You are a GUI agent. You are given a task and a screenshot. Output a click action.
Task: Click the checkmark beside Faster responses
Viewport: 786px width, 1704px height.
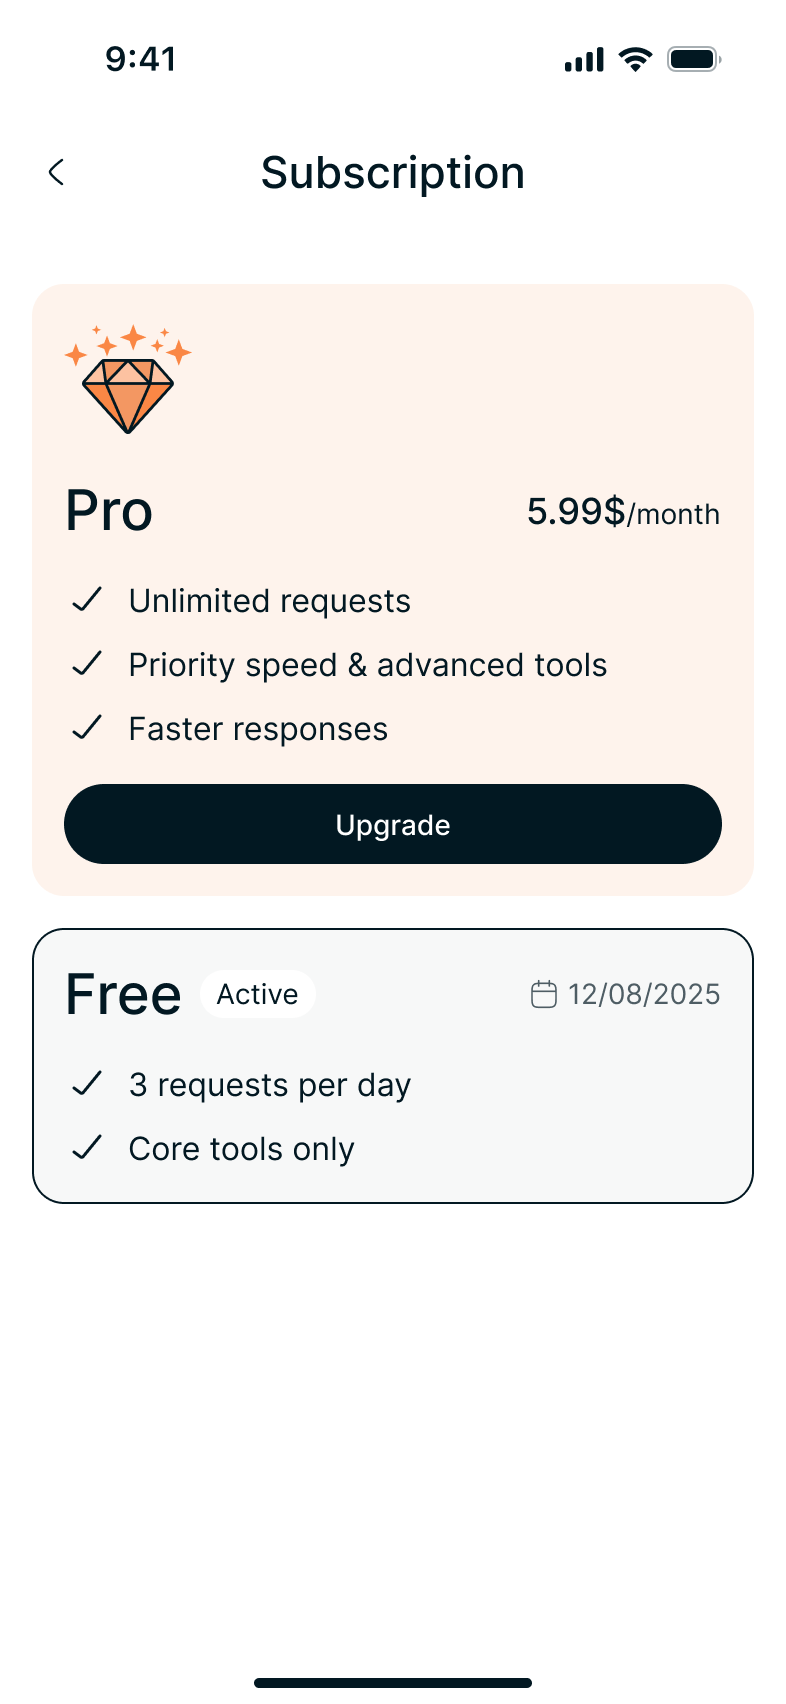(88, 728)
